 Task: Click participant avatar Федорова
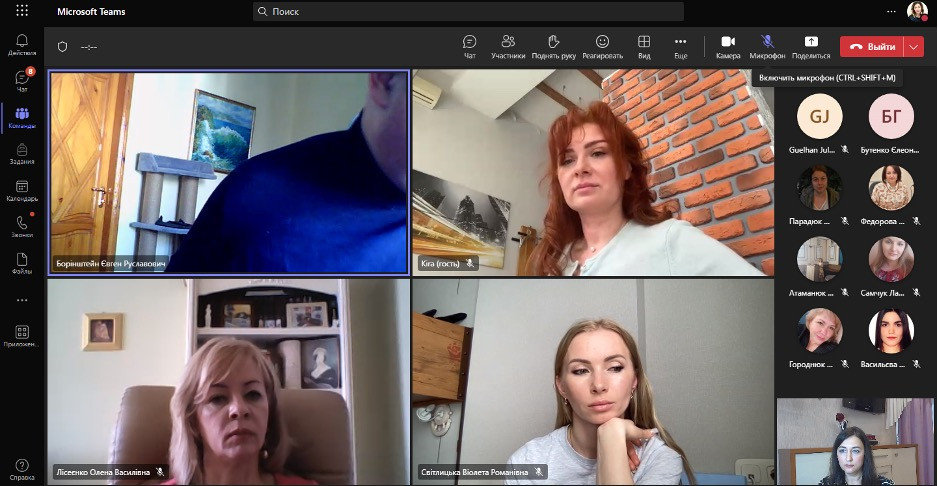(891, 188)
